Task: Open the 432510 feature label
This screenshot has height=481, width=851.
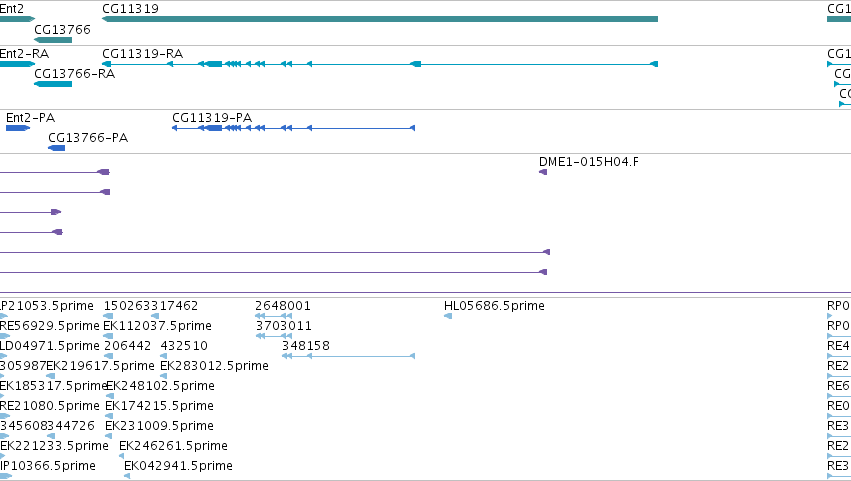Action: [184, 346]
